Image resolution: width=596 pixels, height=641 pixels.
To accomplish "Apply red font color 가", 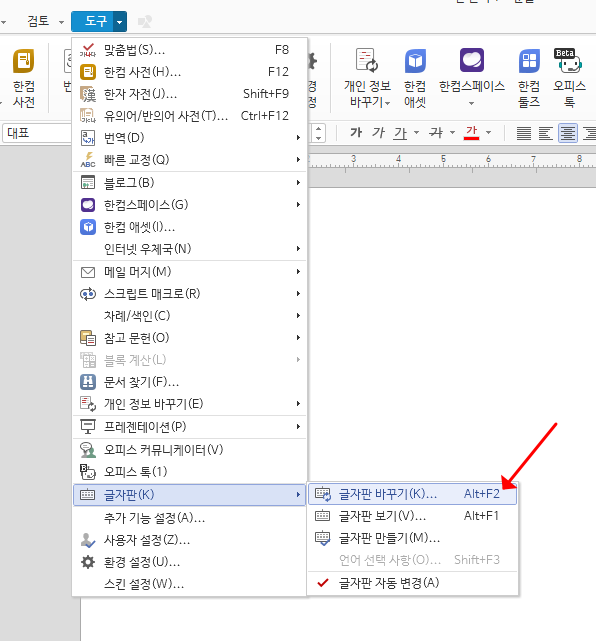I will 471,132.
